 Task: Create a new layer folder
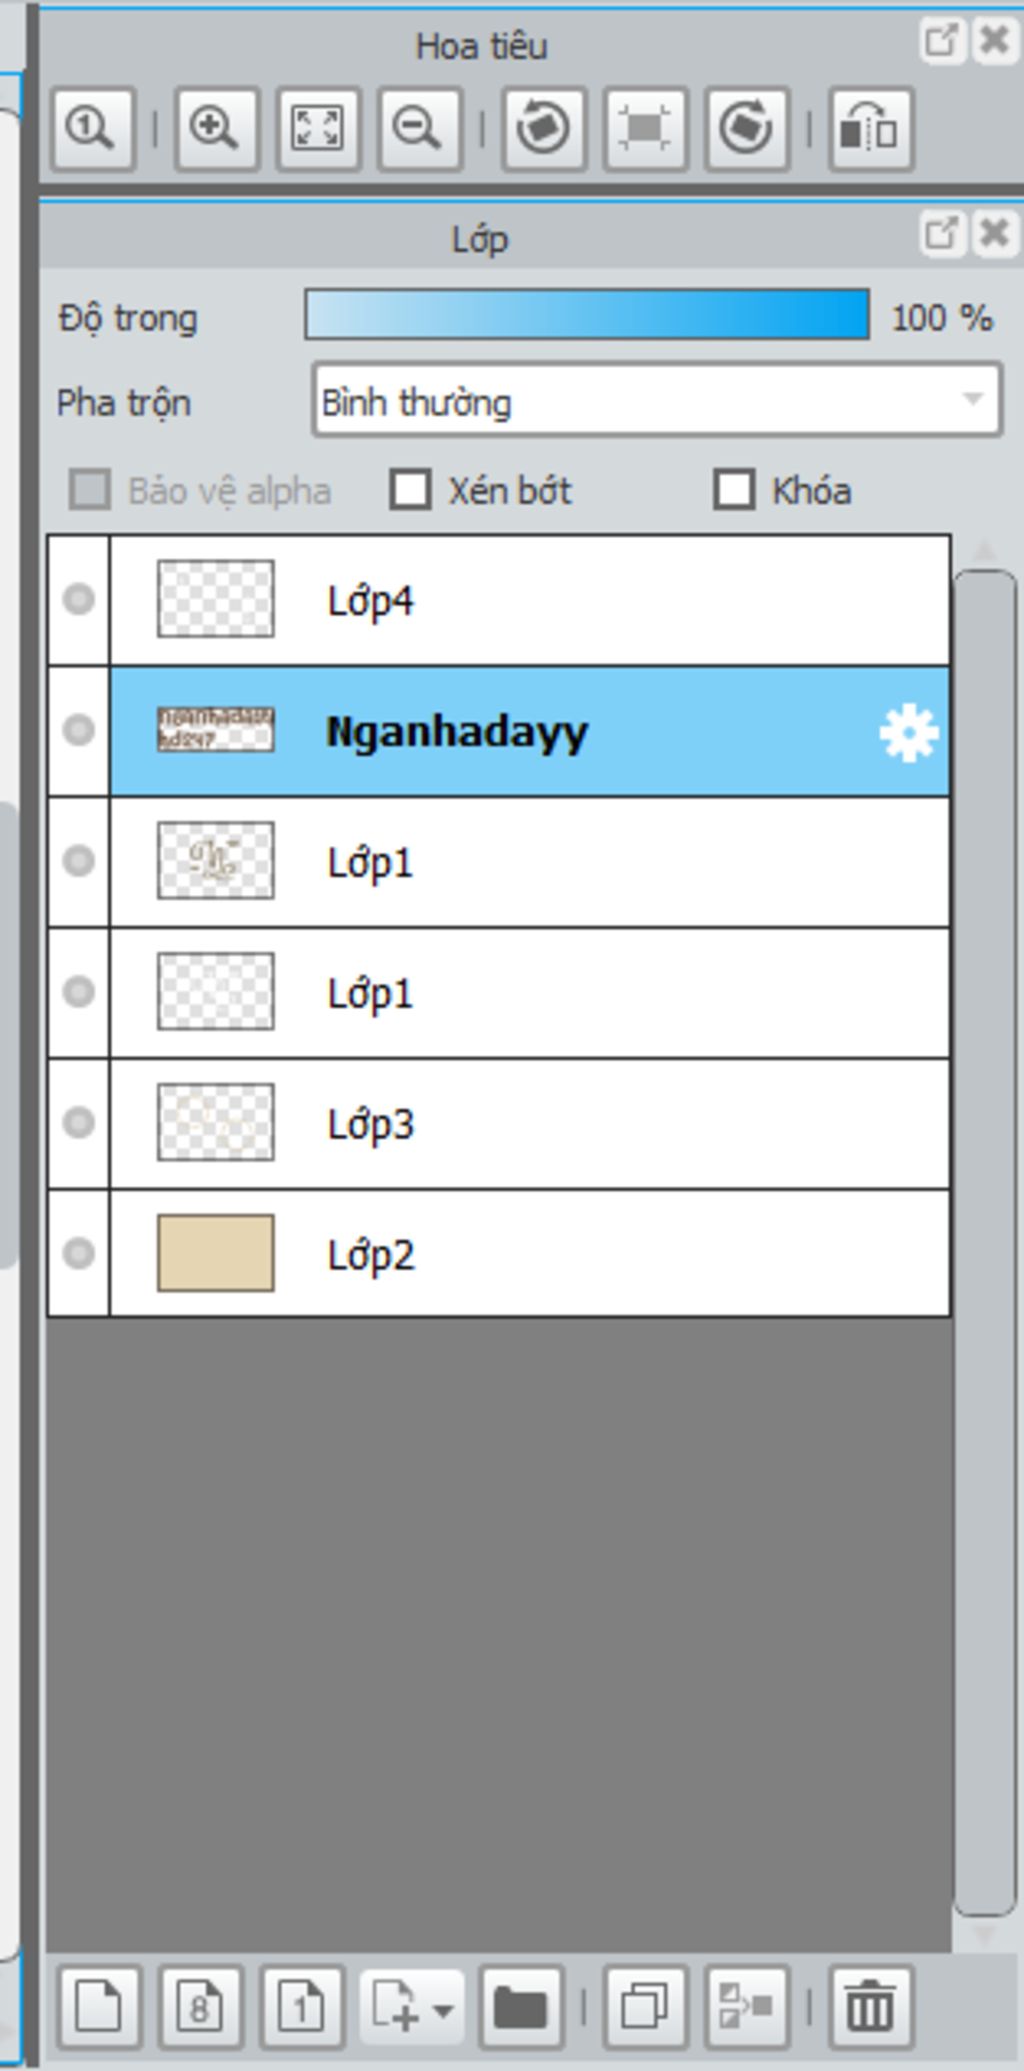[521, 2007]
